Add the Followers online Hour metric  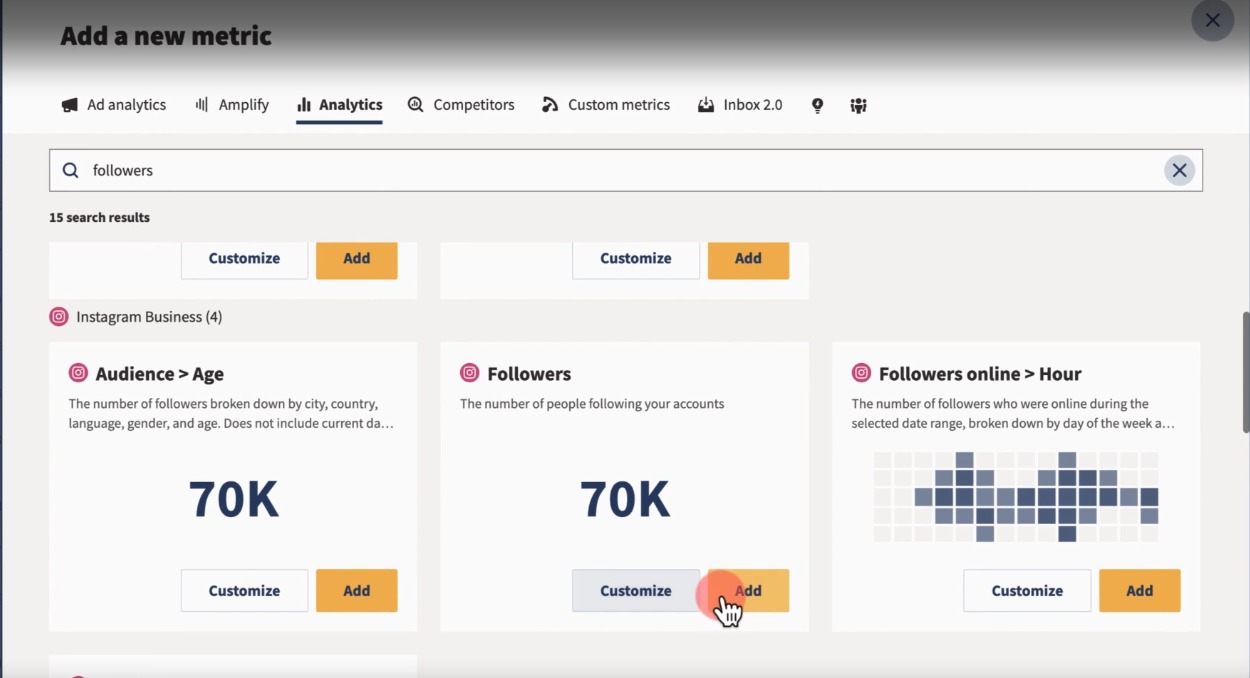click(1139, 590)
